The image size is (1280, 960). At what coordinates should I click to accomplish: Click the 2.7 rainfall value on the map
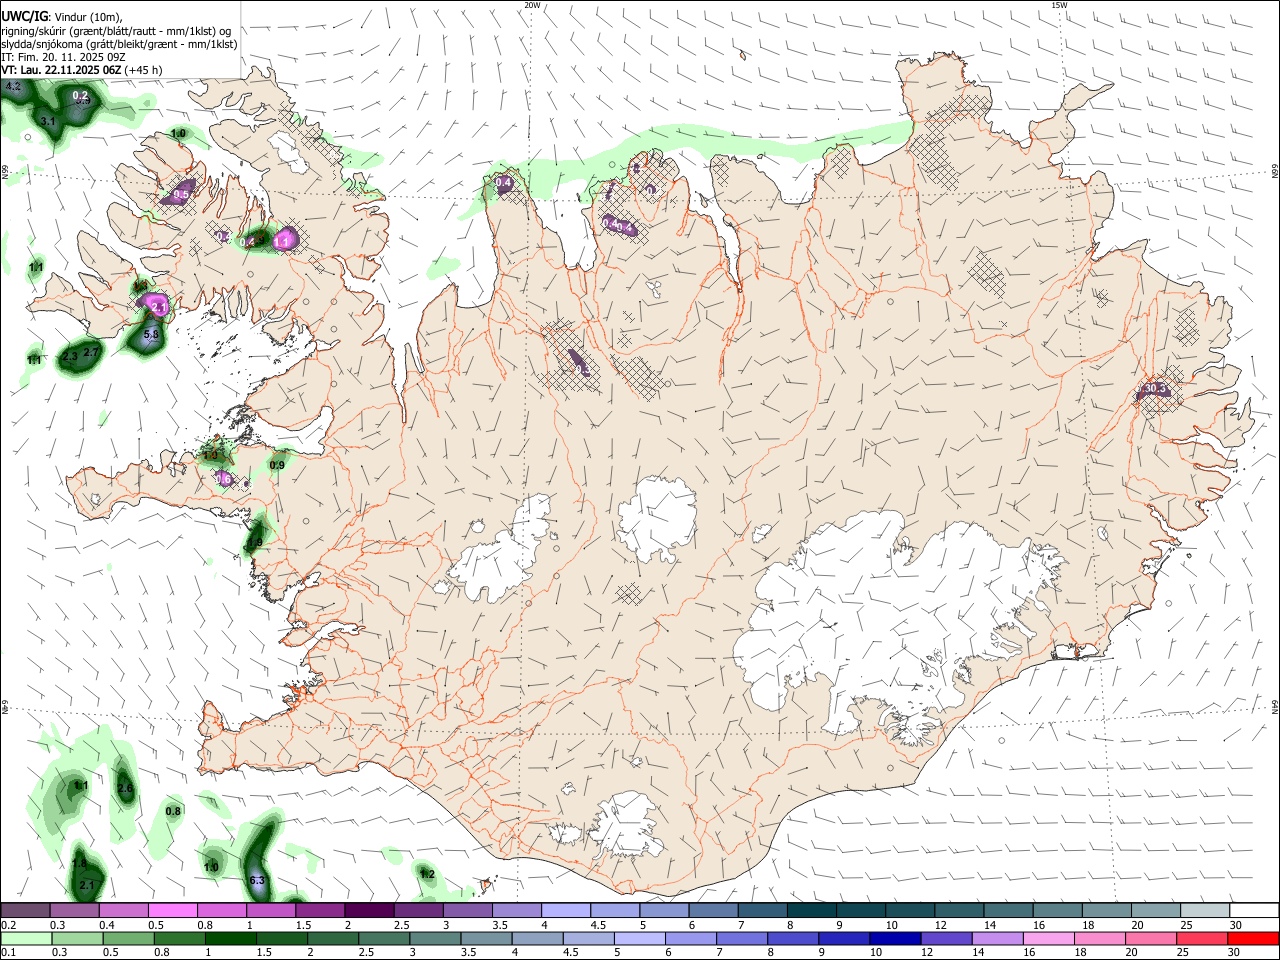91,352
